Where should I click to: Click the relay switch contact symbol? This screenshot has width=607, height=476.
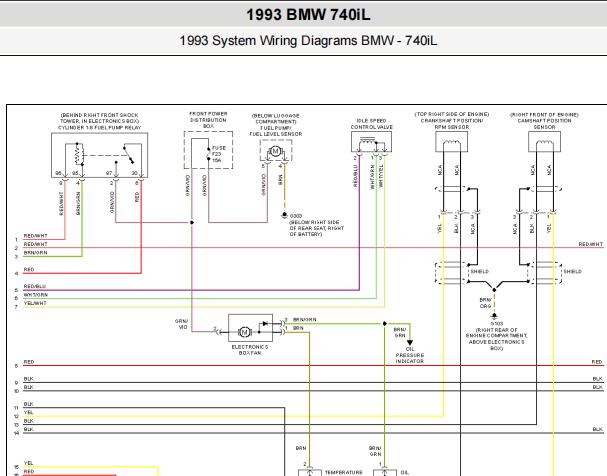tap(129, 155)
